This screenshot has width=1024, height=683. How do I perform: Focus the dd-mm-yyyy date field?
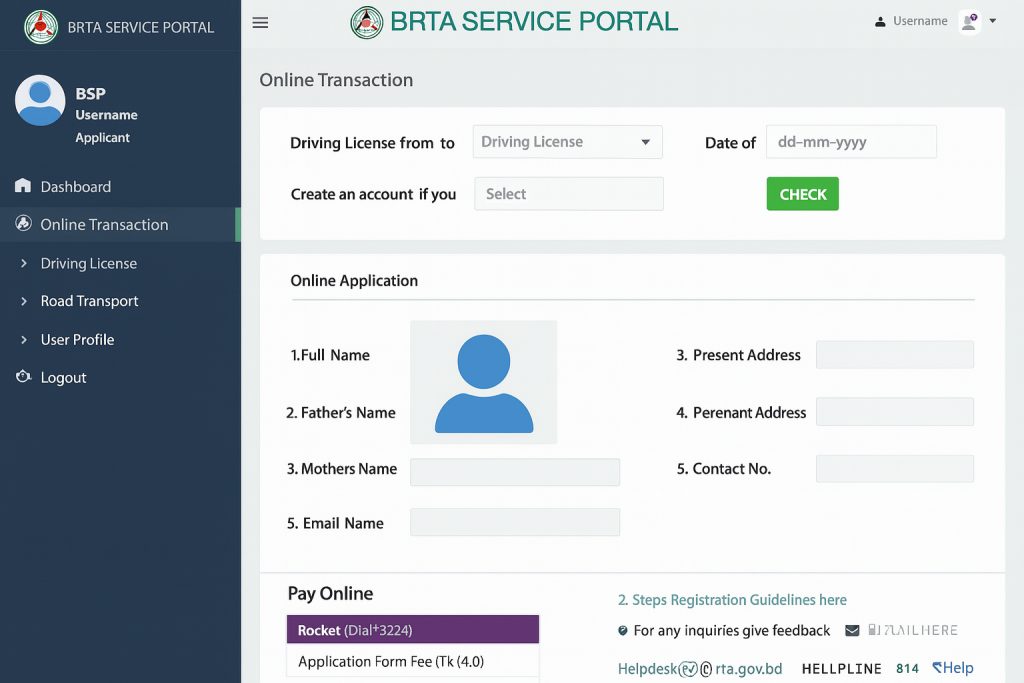pyautogui.click(x=851, y=142)
